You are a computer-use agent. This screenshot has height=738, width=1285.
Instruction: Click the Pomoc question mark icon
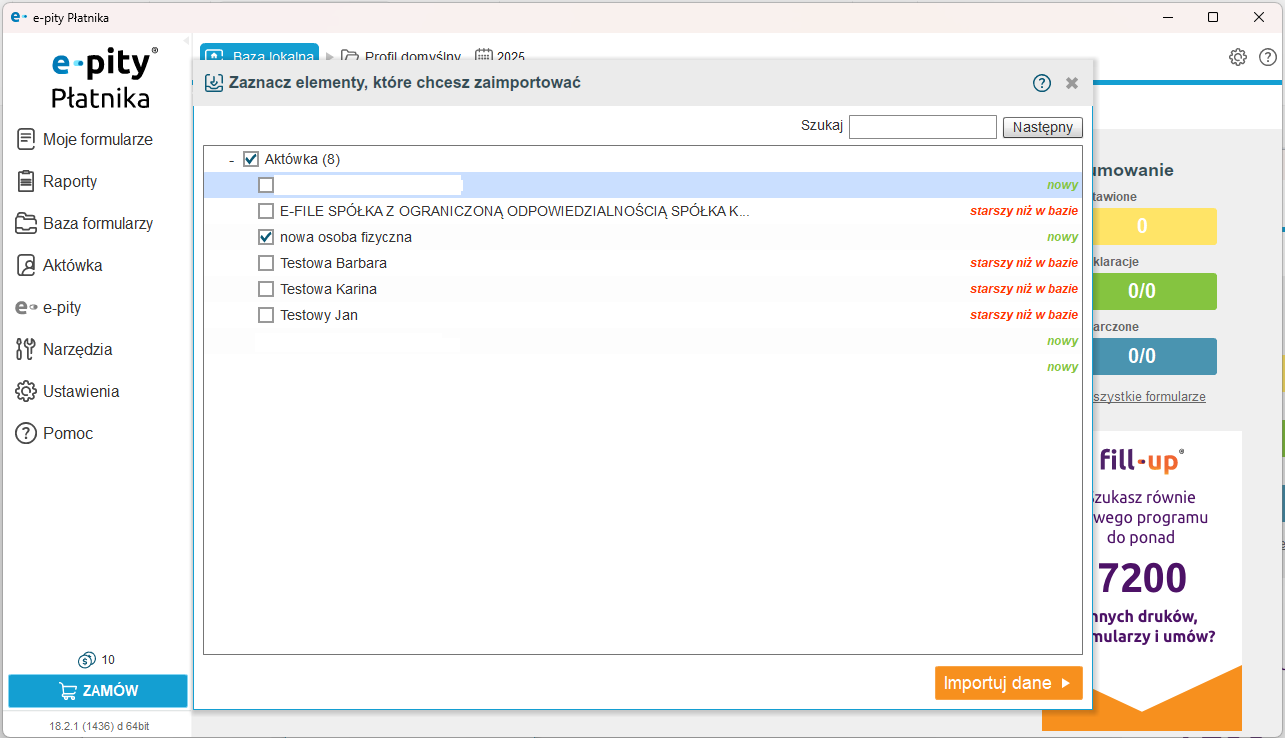pyautogui.click(x=26, y=433)
